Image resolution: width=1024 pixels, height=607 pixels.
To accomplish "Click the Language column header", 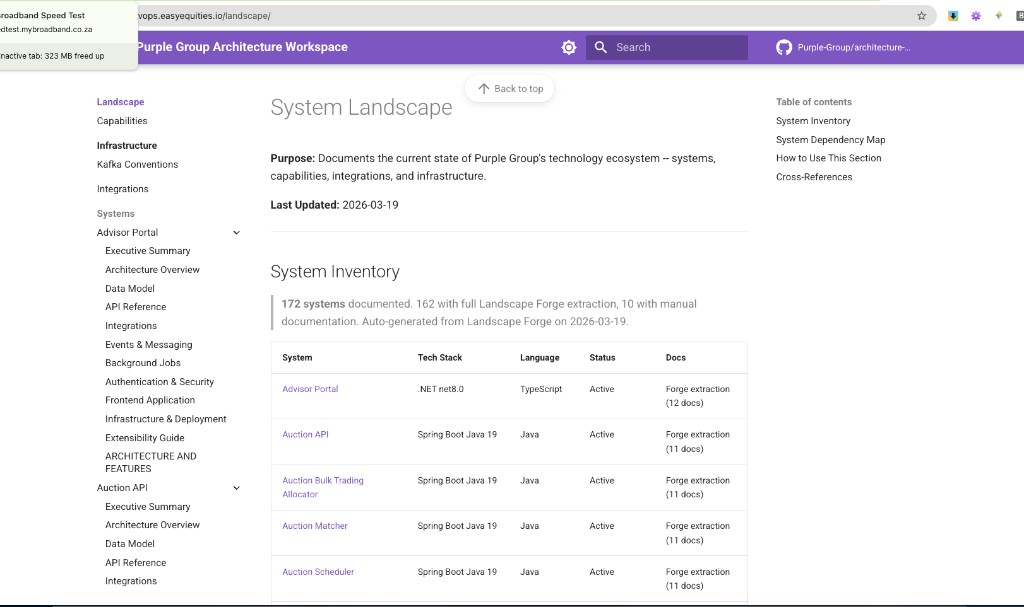I will pos(539,358).
